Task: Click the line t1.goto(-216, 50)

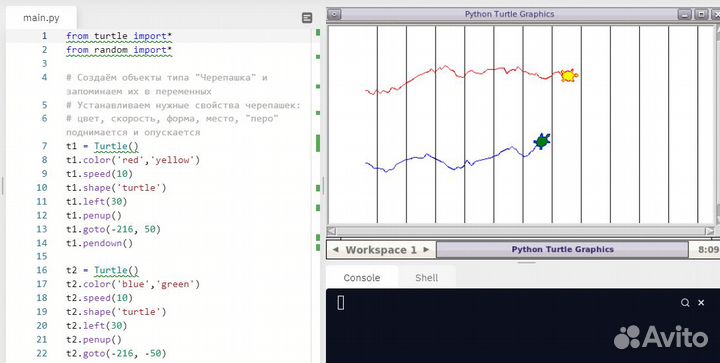Action: click(x=113, y=229)
